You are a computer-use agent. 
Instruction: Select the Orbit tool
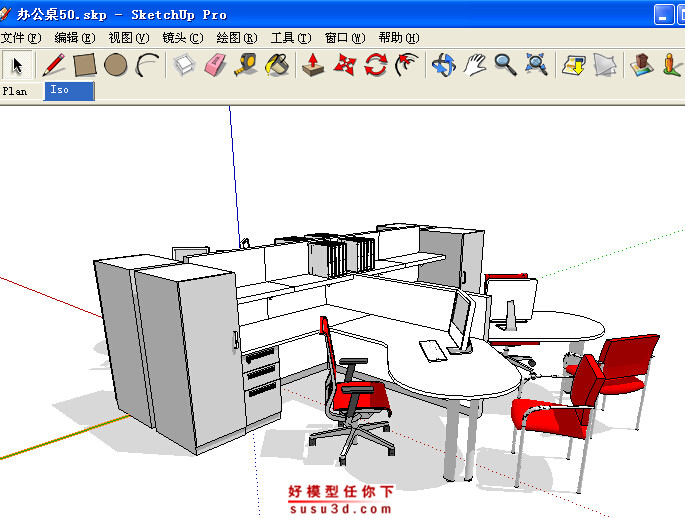point(443,65)
